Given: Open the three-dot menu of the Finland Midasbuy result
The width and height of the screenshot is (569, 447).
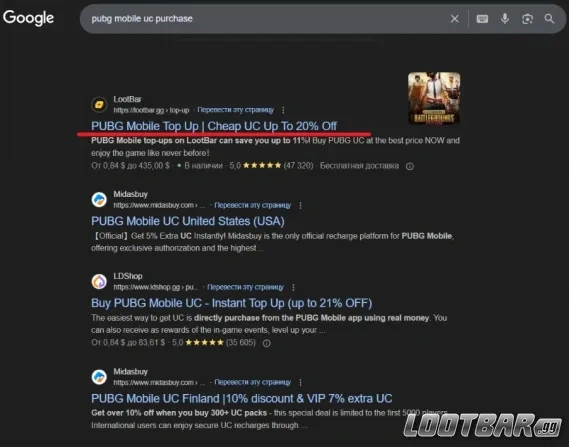Looking at the screenshot, I should click(300, 382).
